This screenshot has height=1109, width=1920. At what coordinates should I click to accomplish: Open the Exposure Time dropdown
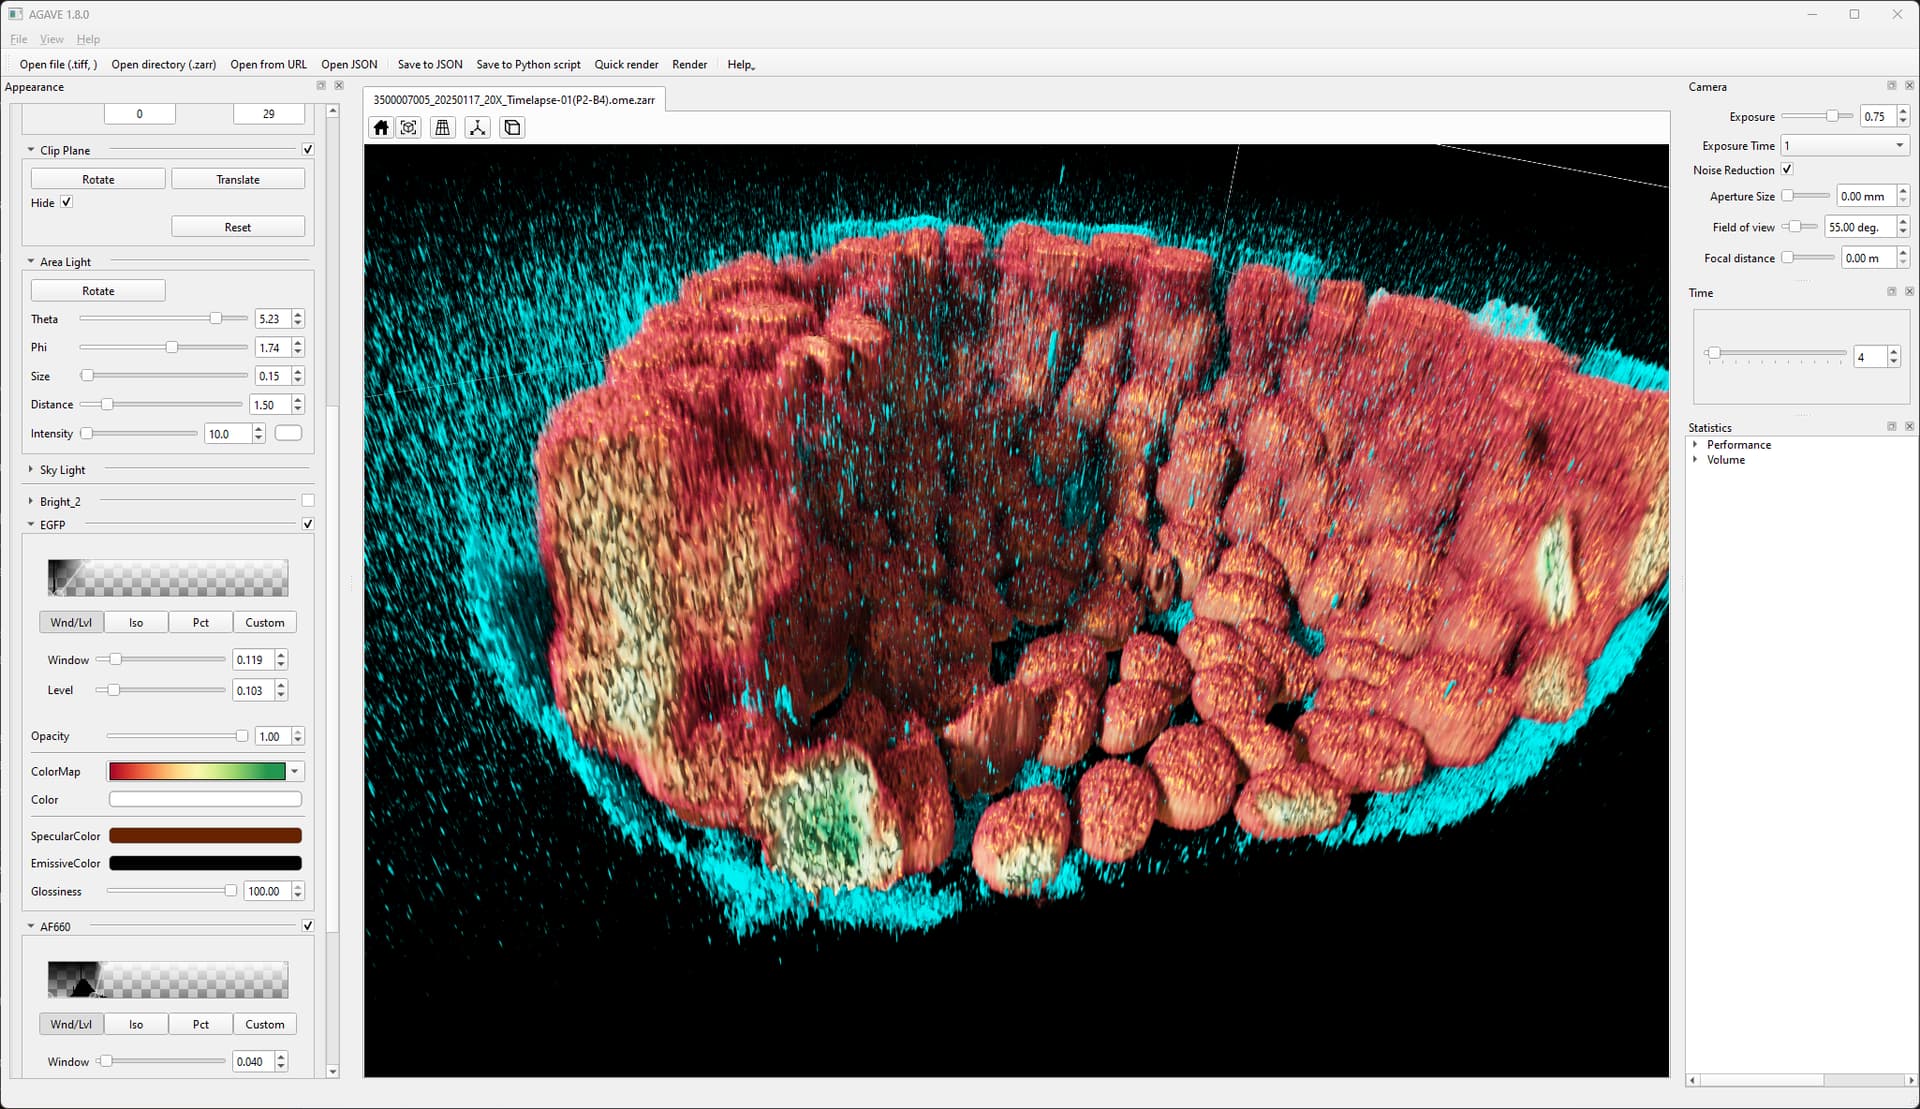coord(1899,145)
